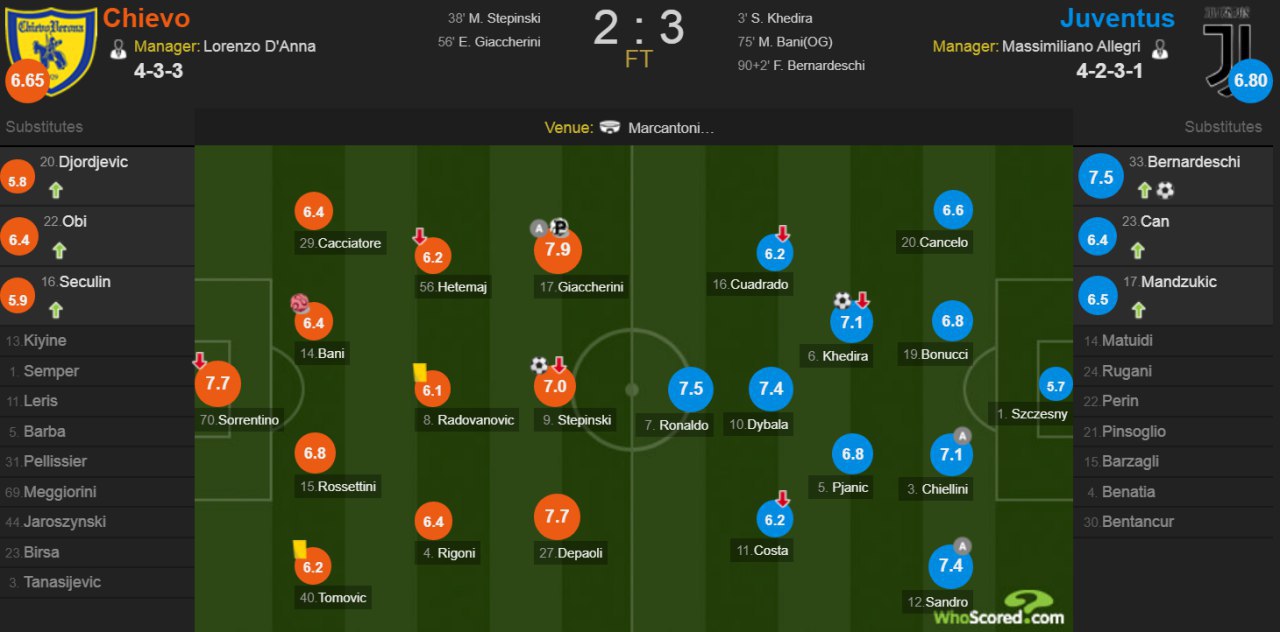Click the manager icon beside Lorenzo D'Anna
Image resolution: width=1280 pixels, height=632 pixels.
pyautogui.click(x=118, y=47)
